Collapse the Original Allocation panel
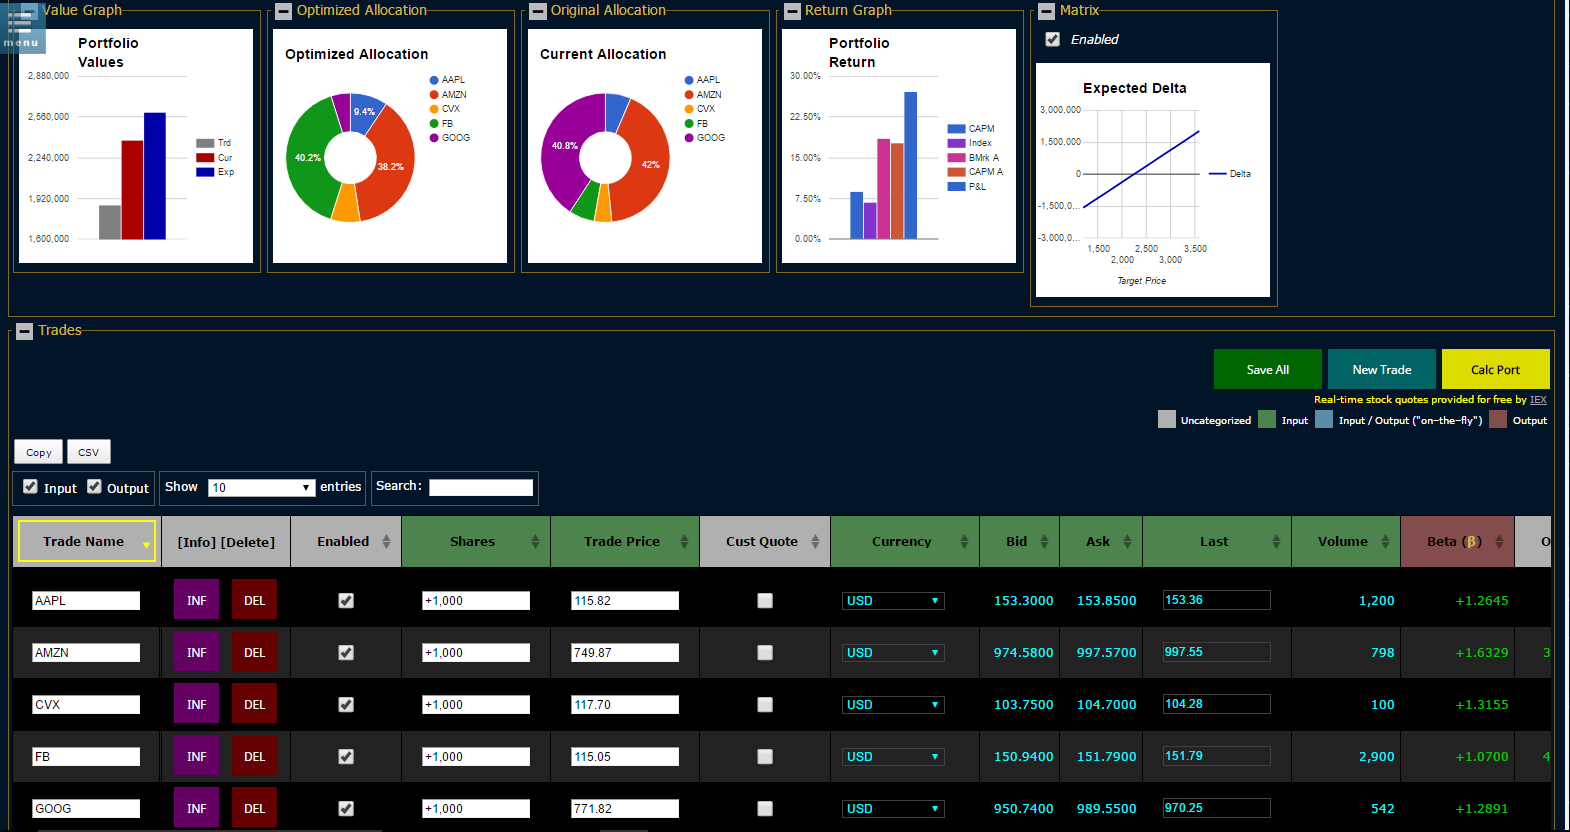Image resolution: width=1570 pixels, height=832 pixels. [x=538, y=11]
